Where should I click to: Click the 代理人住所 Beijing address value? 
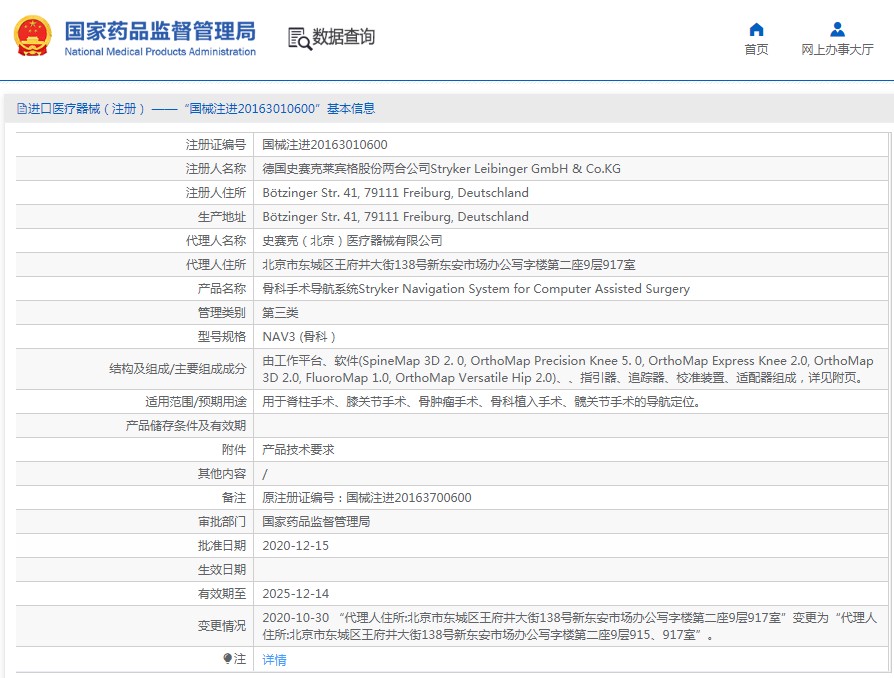click(449, 265)
